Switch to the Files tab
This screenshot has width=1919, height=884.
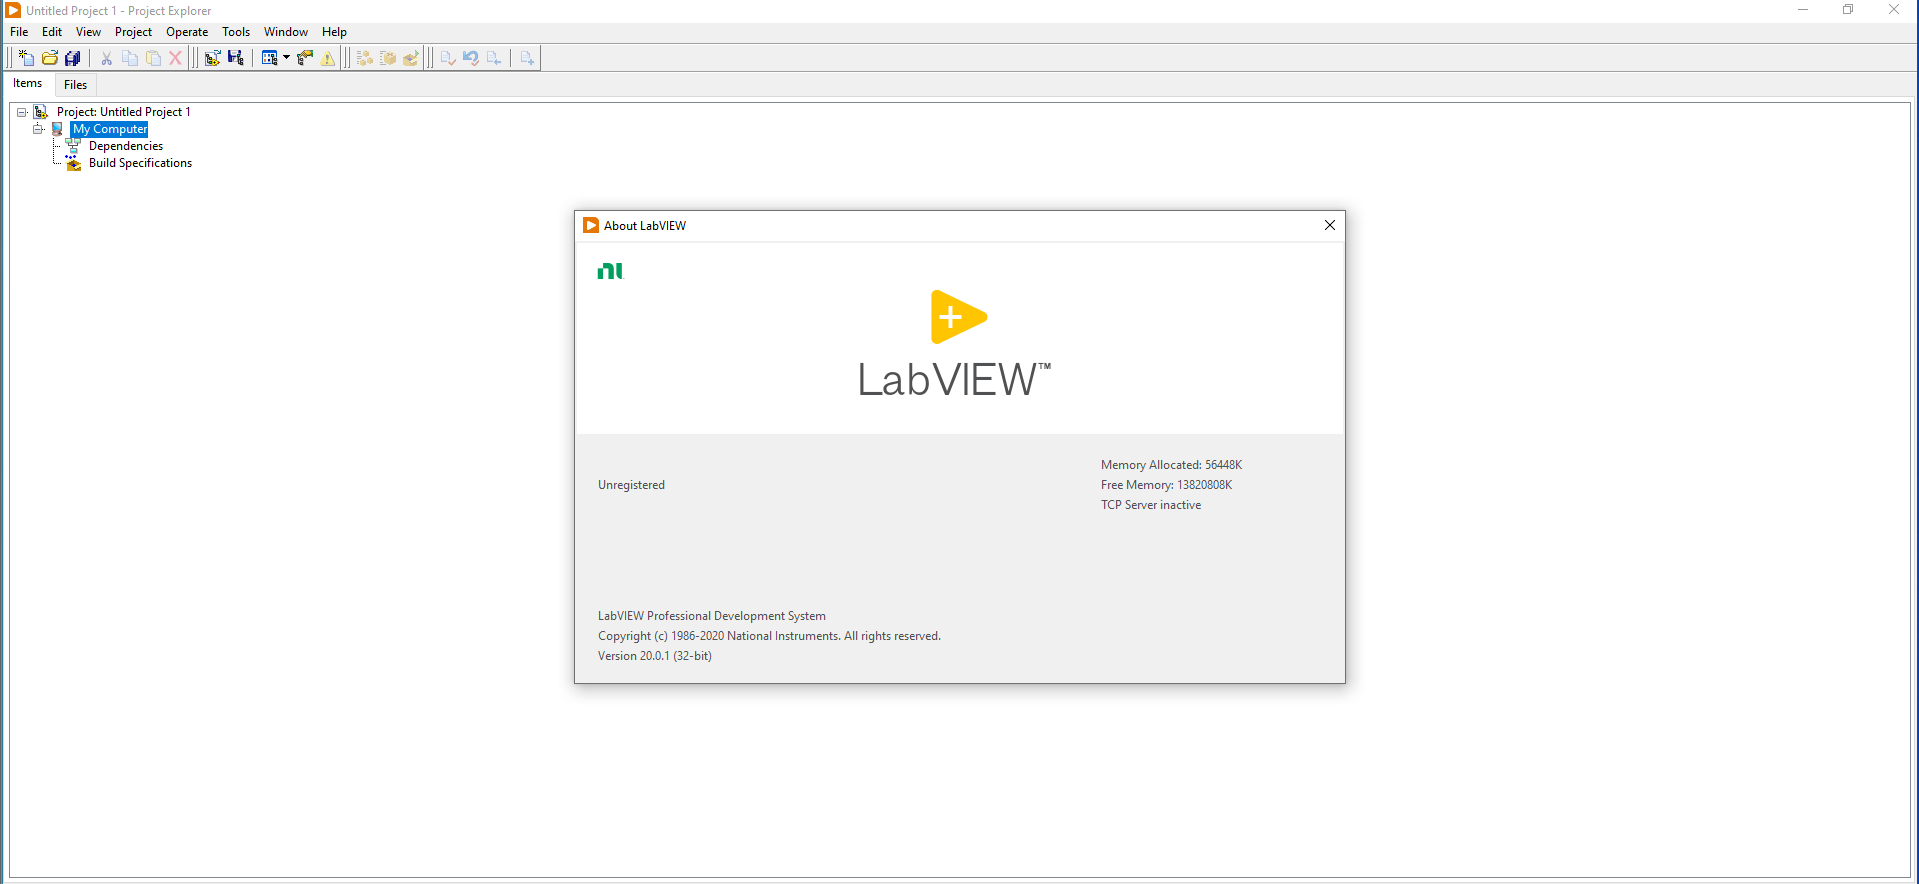[x=76, y=85]
